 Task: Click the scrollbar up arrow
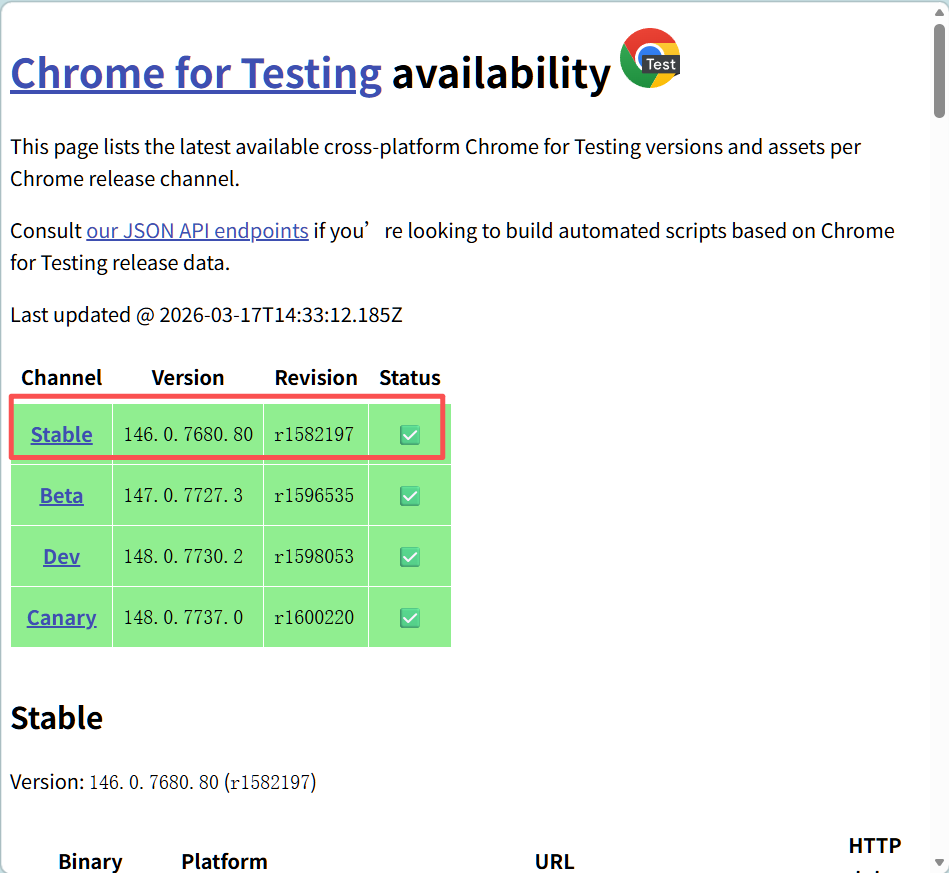(x=939, y=12)
